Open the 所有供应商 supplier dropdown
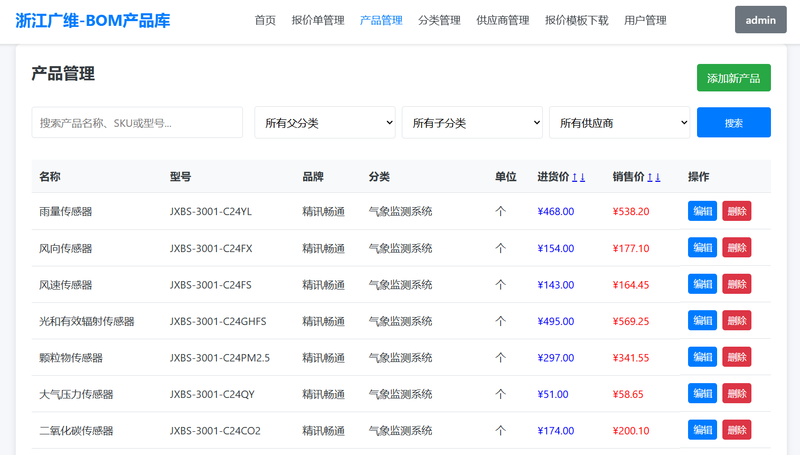This screenshot has height=455, width=800. [619, 123]
